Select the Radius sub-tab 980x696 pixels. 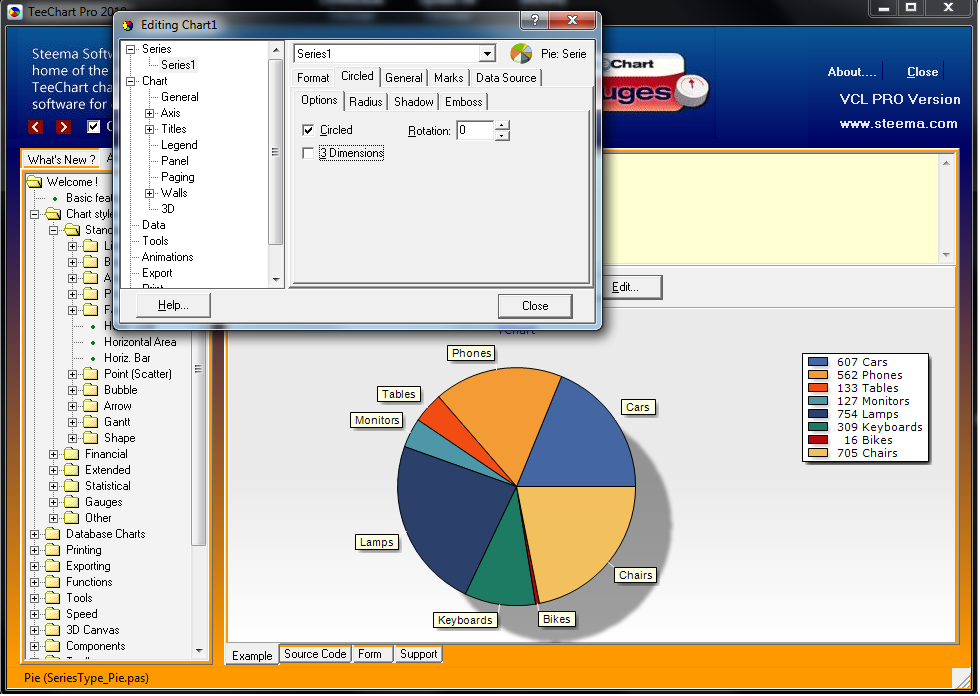tap(366, 102)
